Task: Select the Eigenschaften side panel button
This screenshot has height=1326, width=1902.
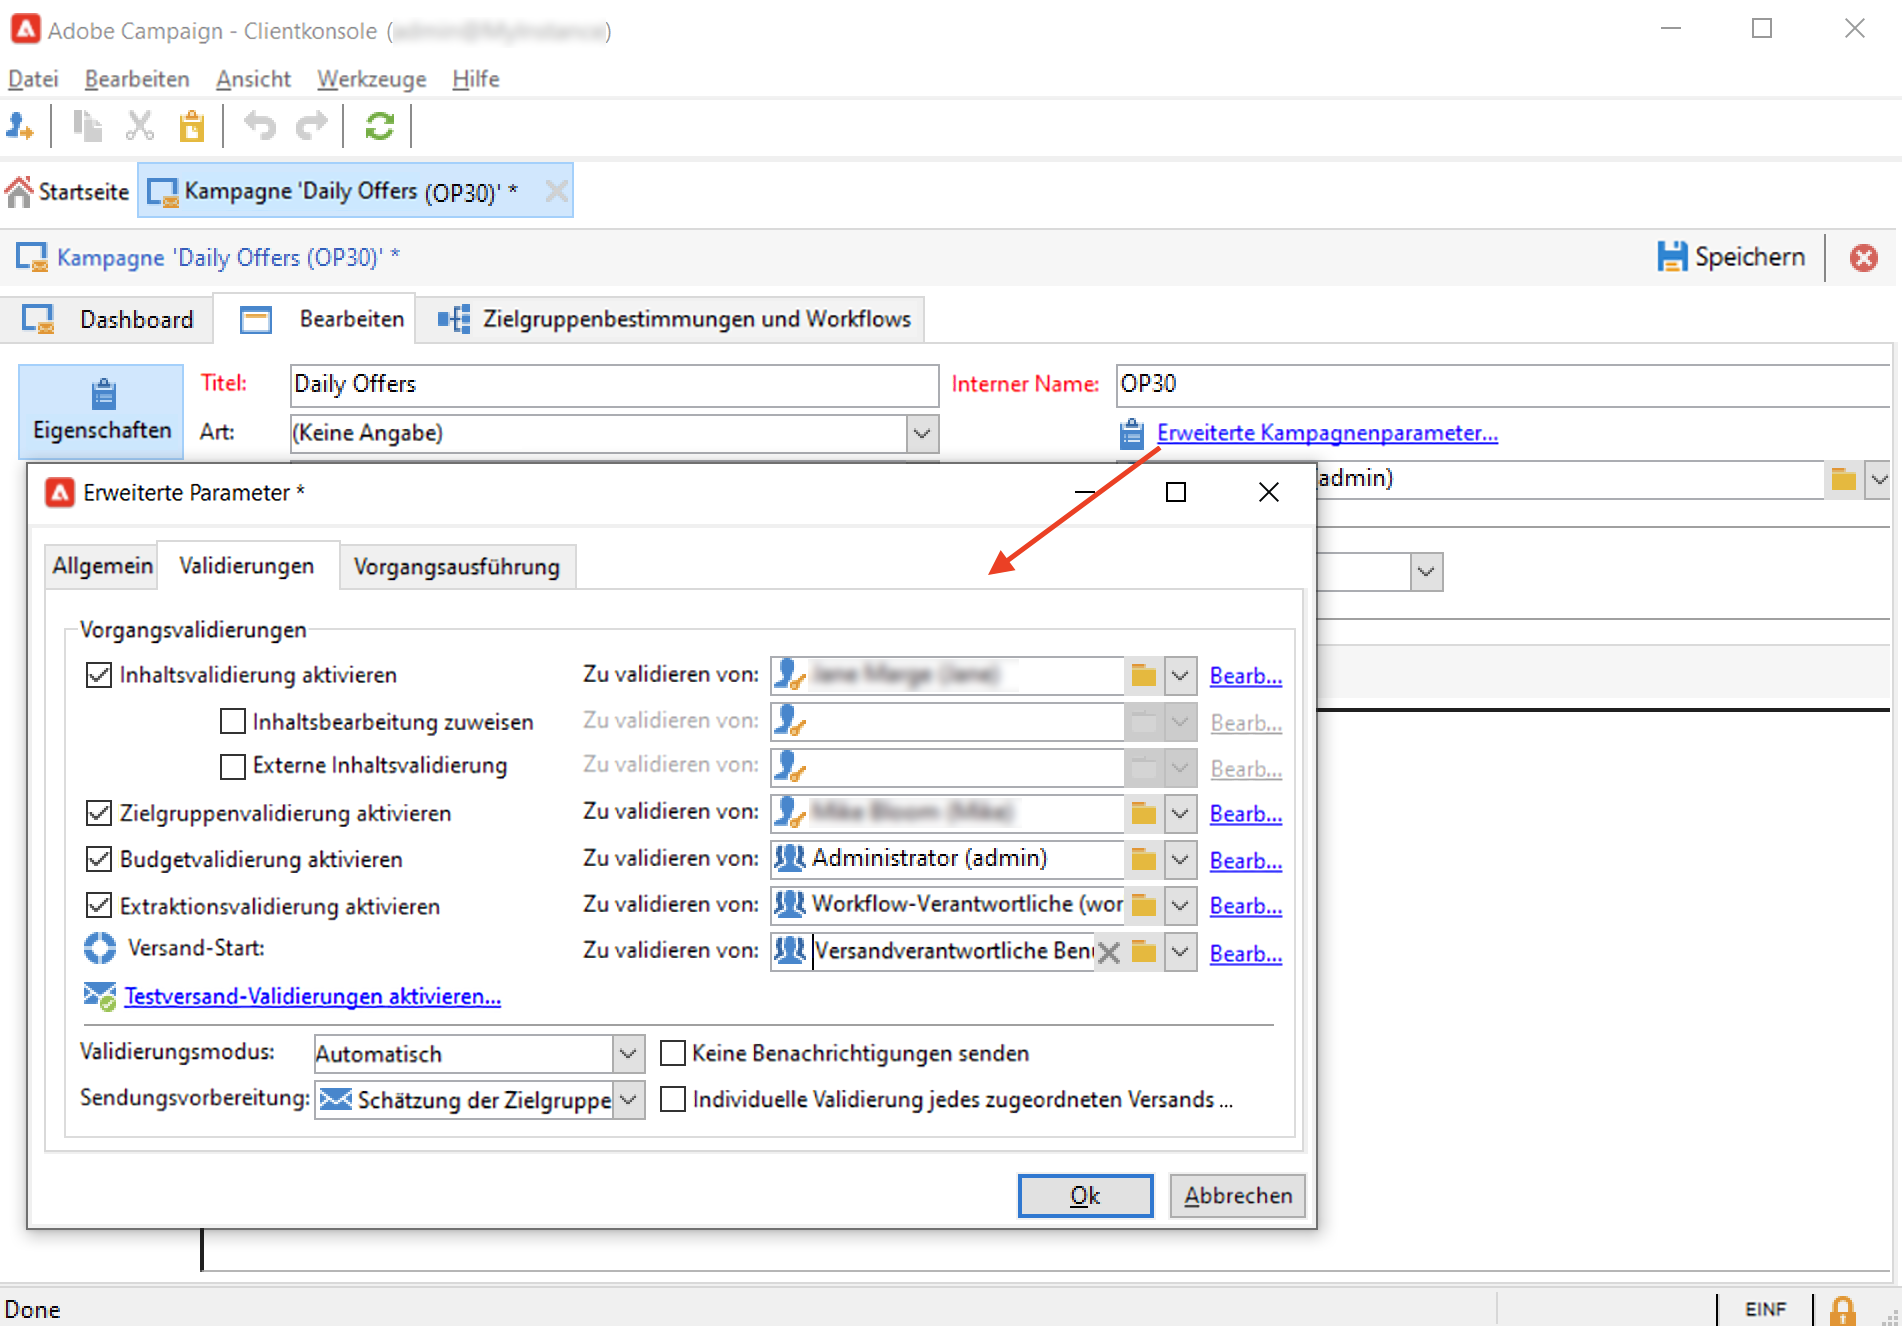Action: tap(102, 411)
